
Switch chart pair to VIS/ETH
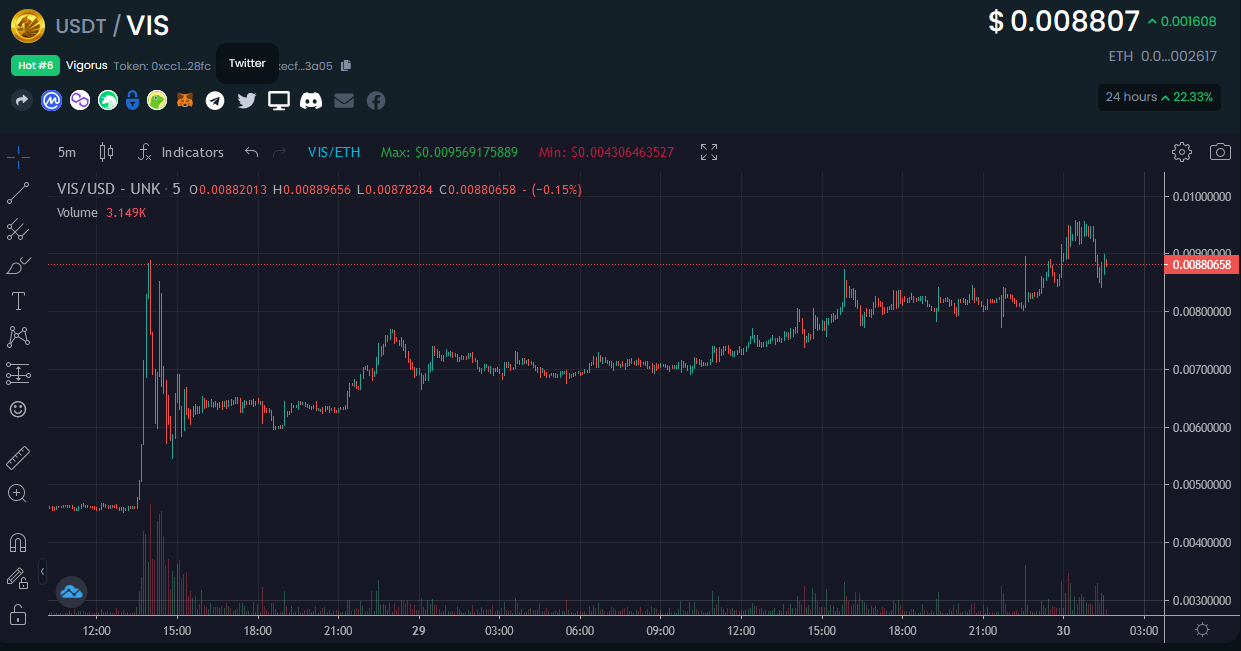point(334,152)
